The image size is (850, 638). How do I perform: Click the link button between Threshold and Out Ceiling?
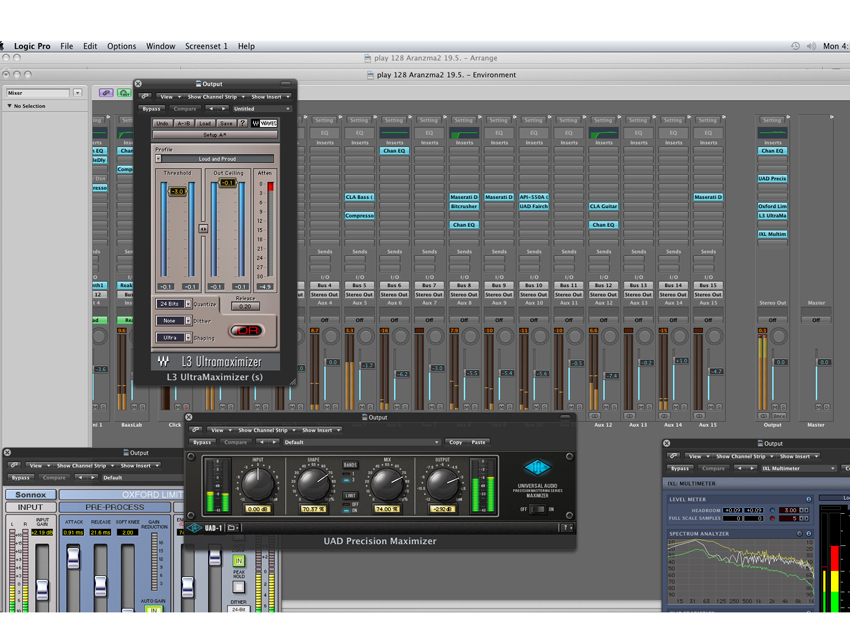click(203, 229)
